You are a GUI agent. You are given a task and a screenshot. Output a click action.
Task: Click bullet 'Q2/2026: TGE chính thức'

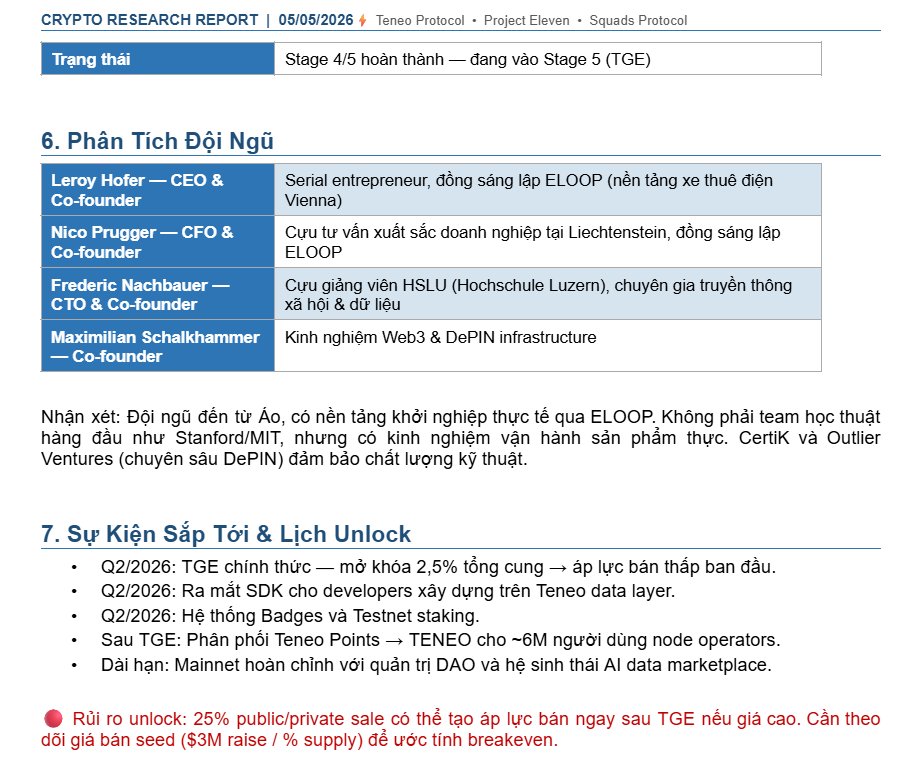pyautogui.click(x=438, y=567)
